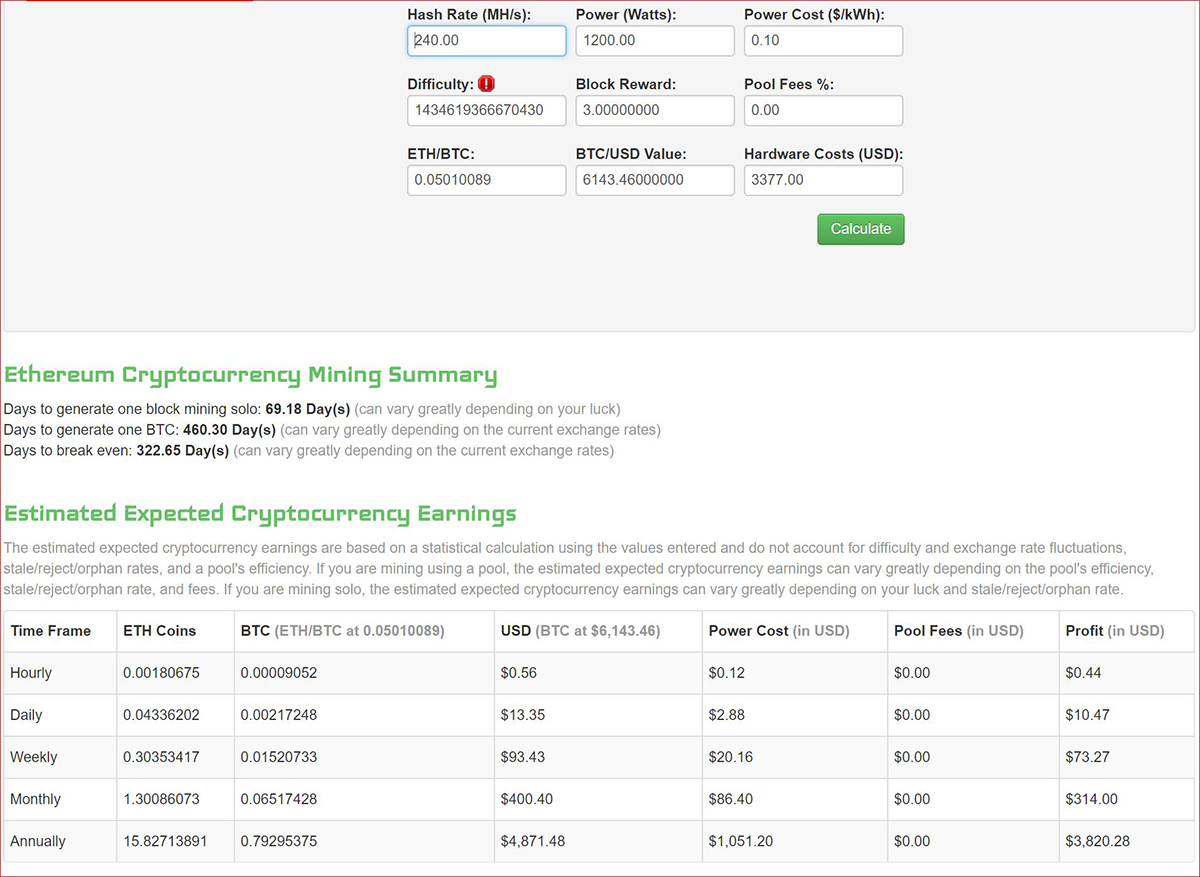Click the BTC (ETH/BTC at 0.05010089) column header
The height and width of the screenshot is (877, 1200).
tap(342, 631)
